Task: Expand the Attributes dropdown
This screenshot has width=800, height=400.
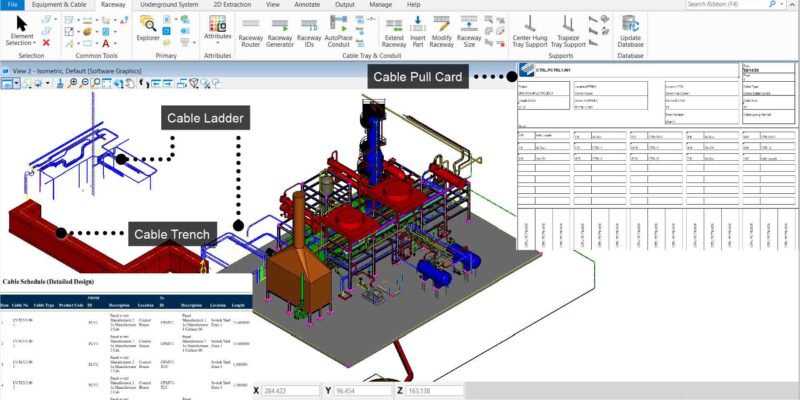Action: [217, 44]
